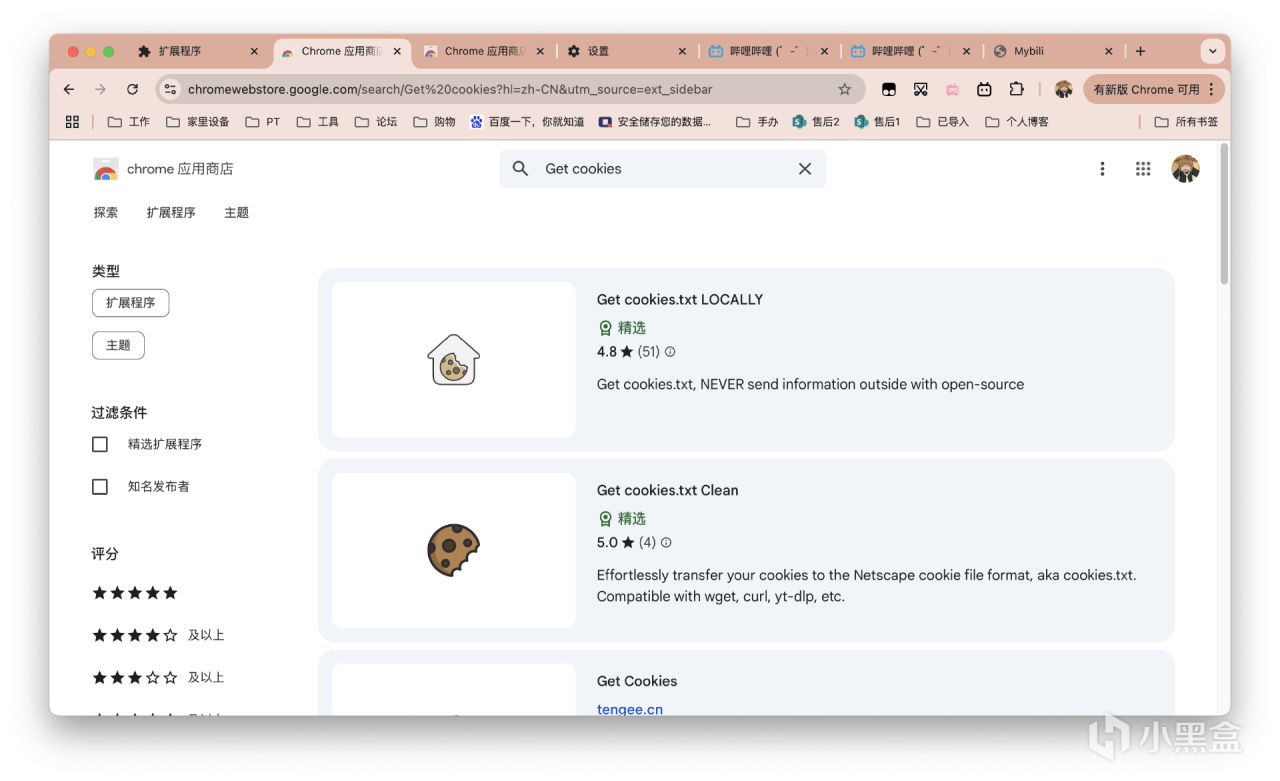Close the 设置 tab
The width and height of the screenshot is (1280, 781).
pos(682,51)
